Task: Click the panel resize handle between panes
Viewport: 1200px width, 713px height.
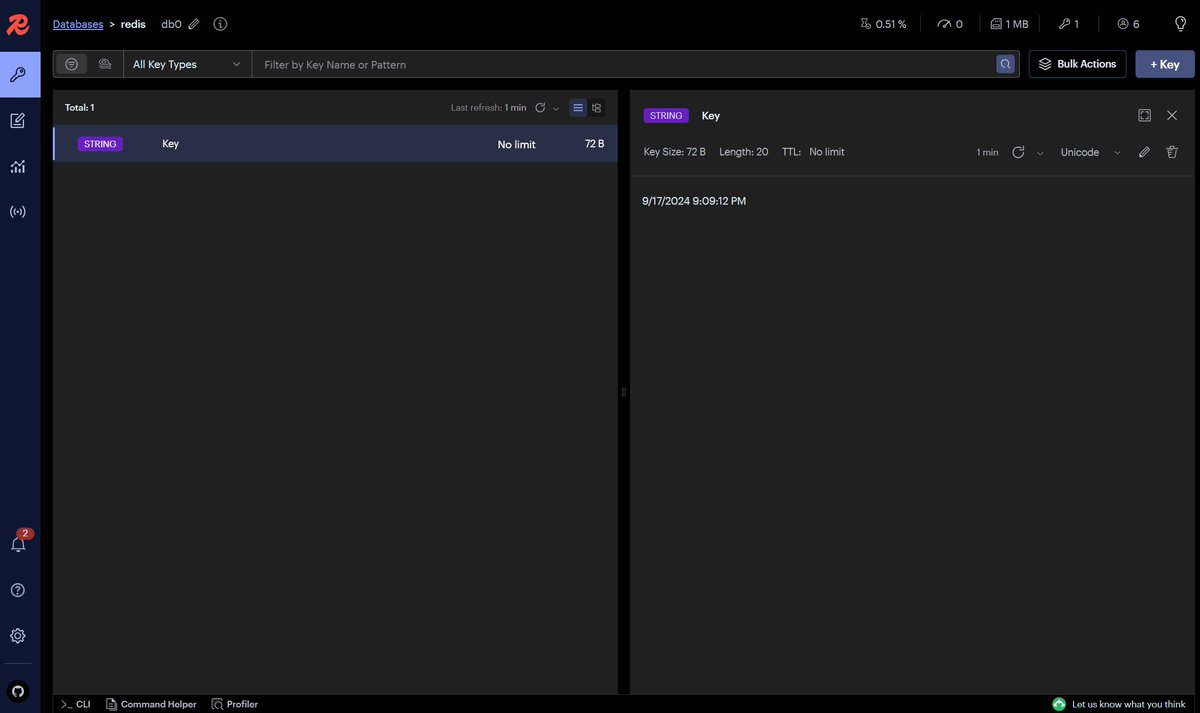Action: click(624, 392)
